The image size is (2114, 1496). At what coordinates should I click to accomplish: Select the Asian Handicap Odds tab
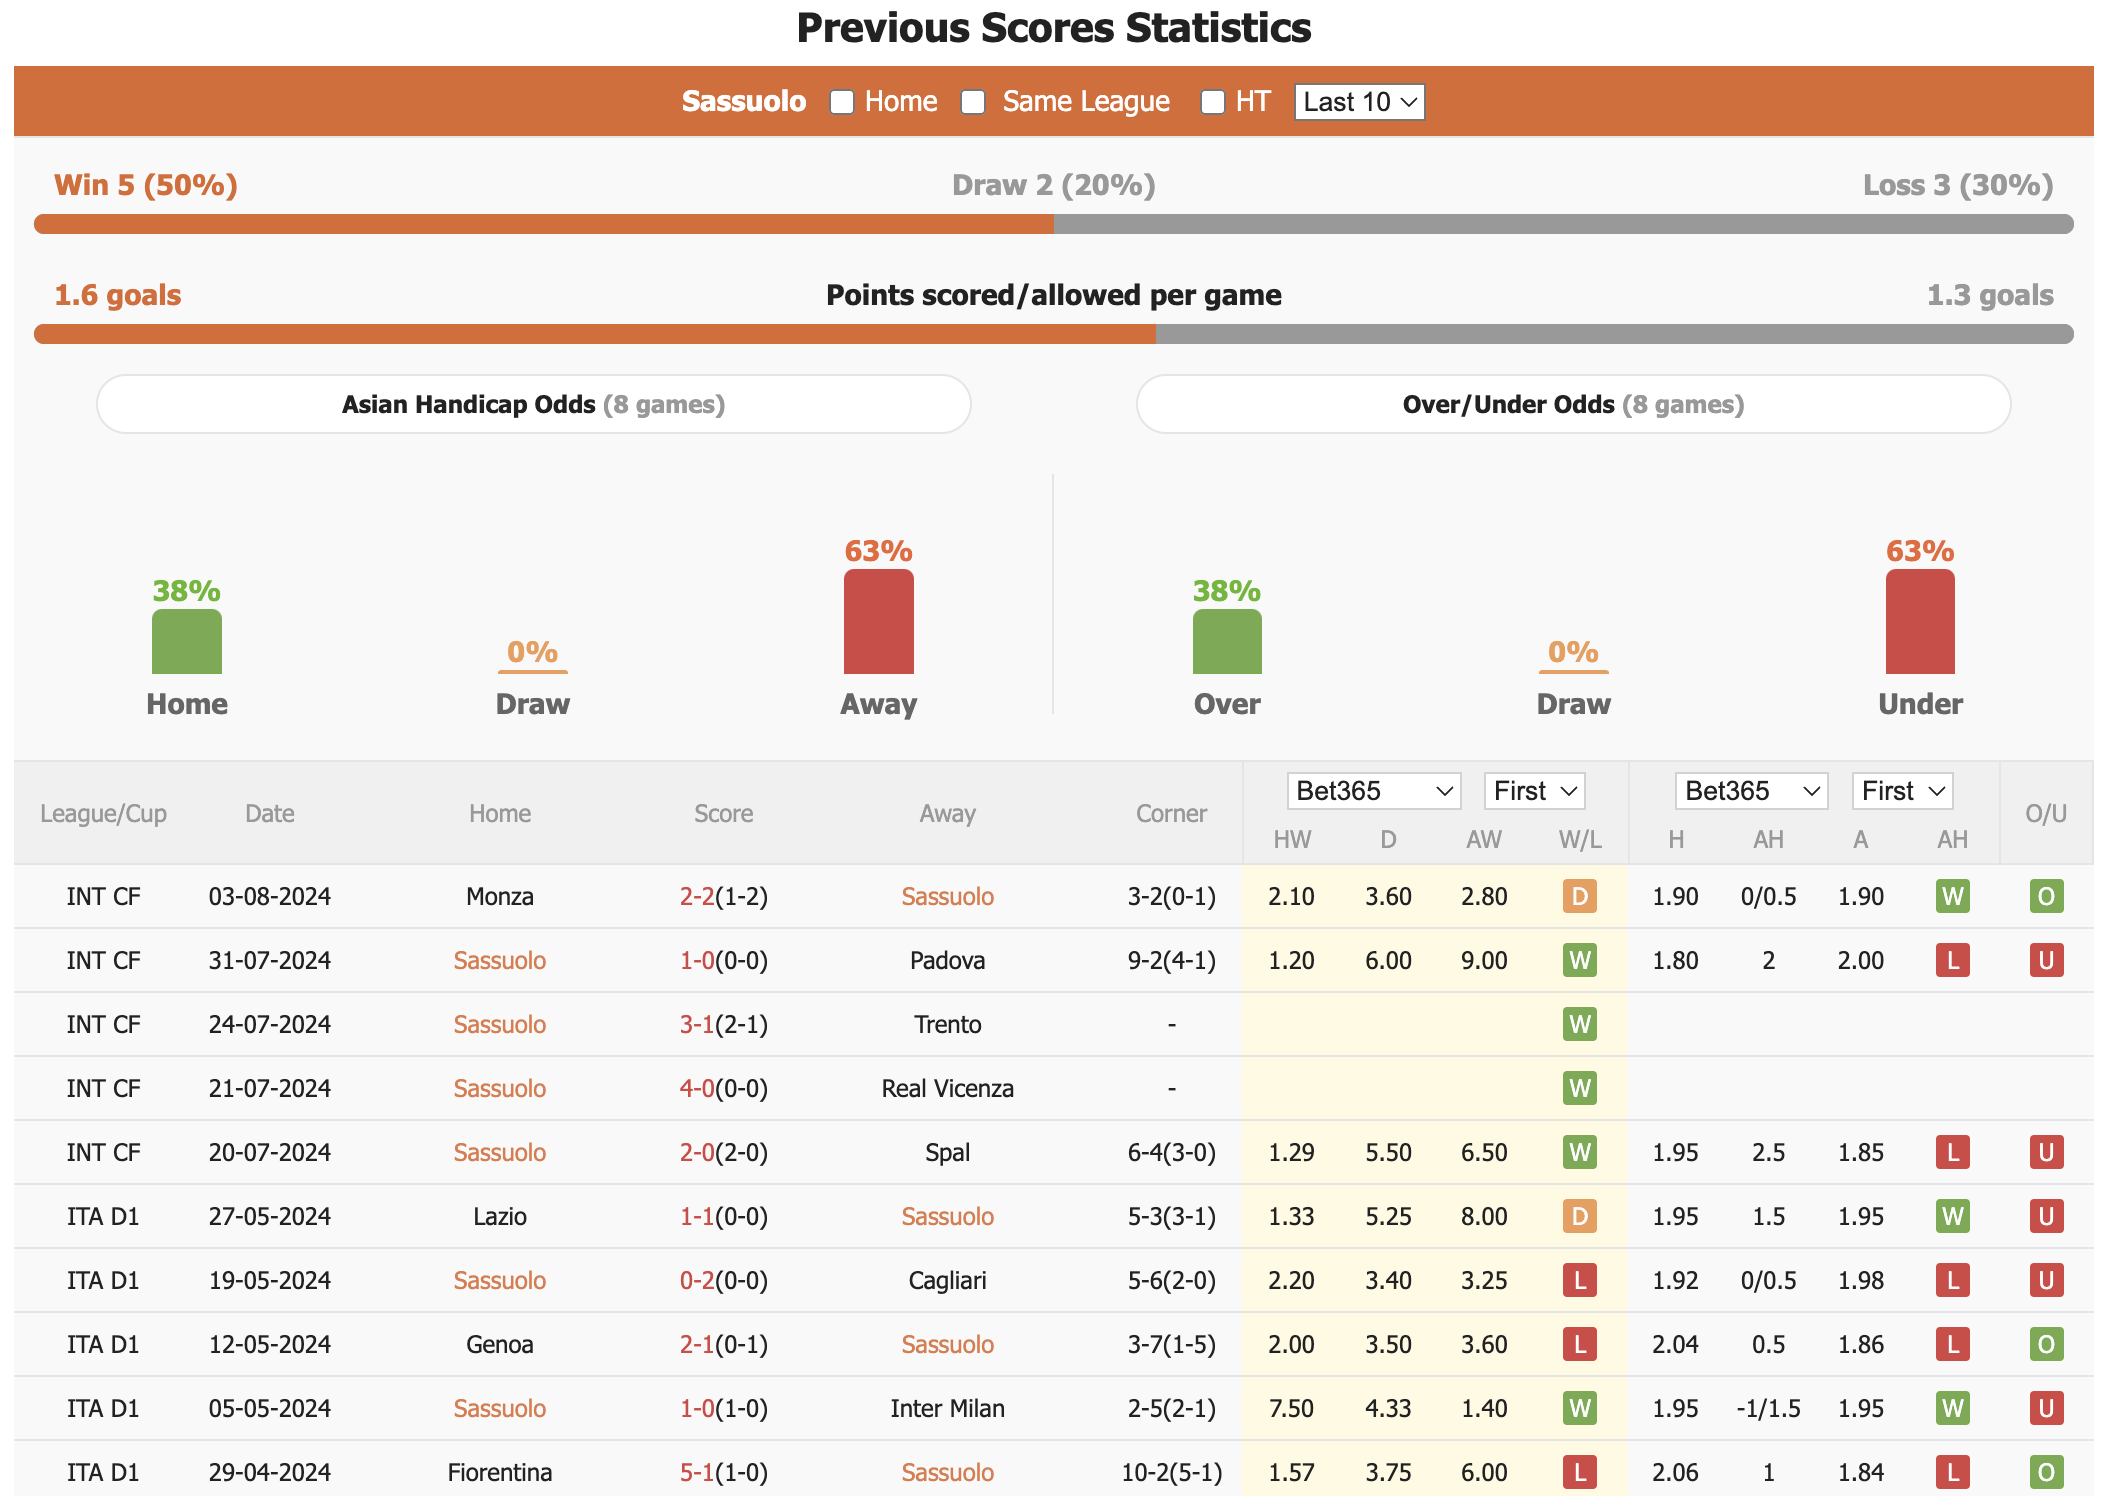click(x=534, y=404)
